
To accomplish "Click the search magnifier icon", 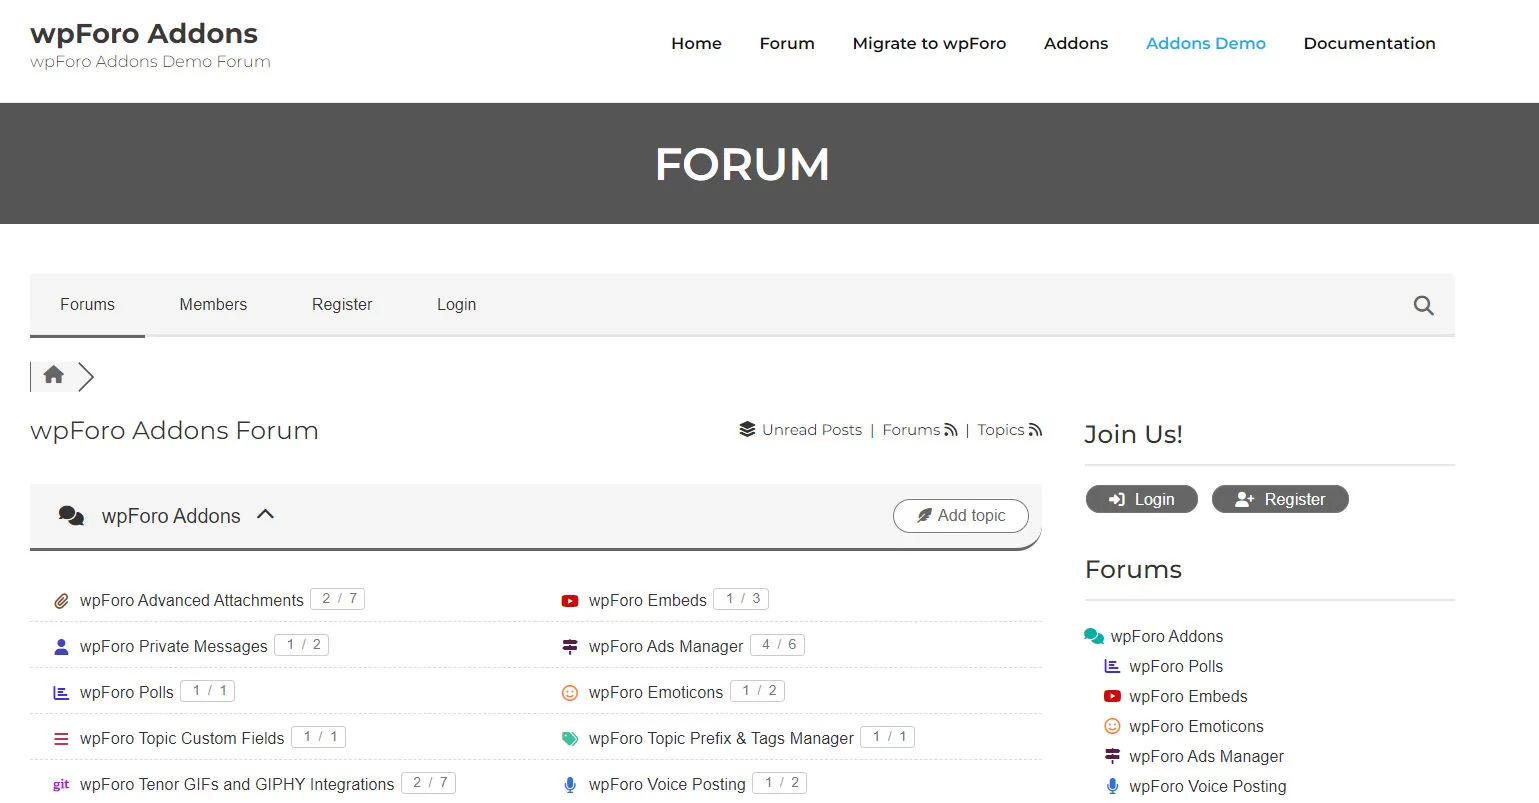I will coord(1423,306).
